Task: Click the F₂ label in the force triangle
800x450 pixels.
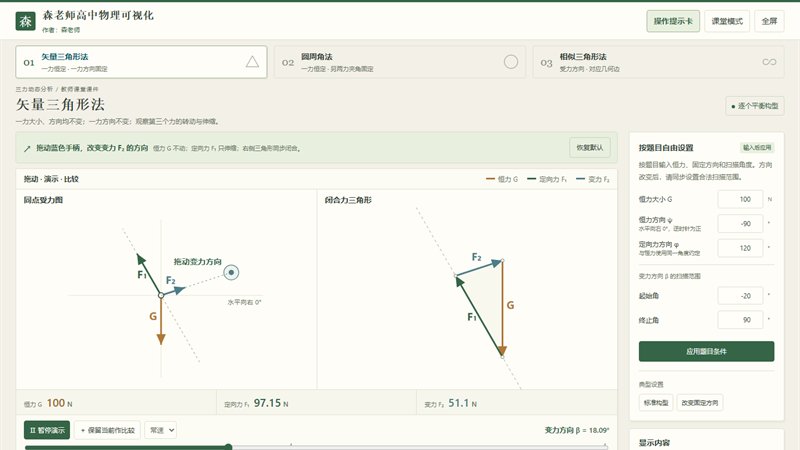Action: click(x=477, y=257)
